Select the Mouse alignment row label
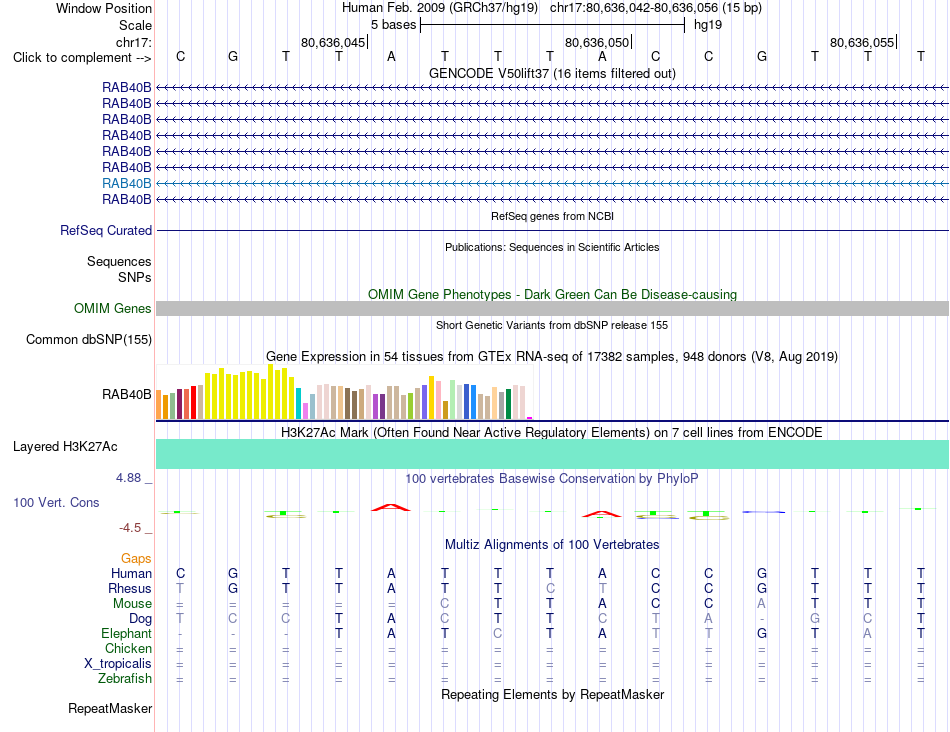Screen dimensions: 950x732 pos(132,604)
